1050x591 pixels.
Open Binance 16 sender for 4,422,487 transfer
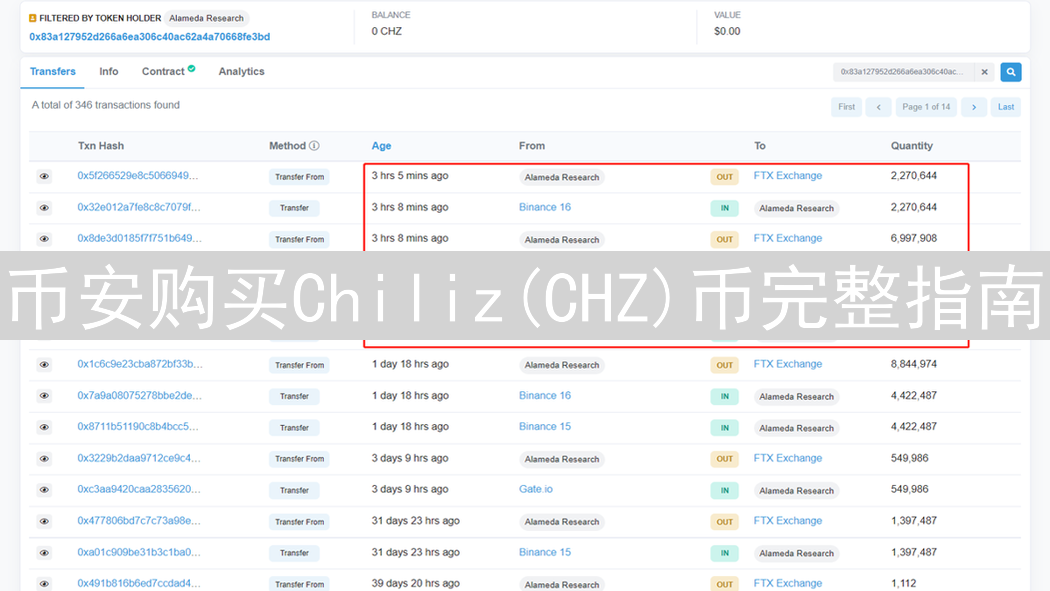(x=545, y=396)
